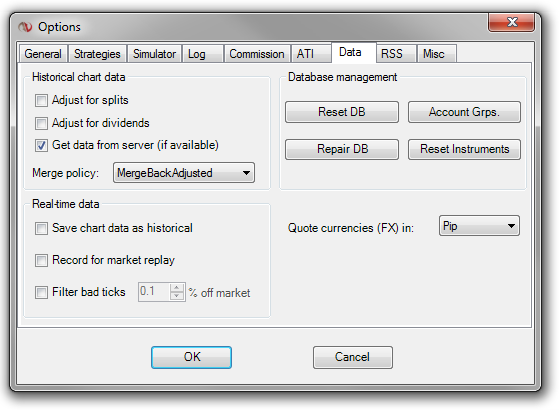Click the Cancel button
Image resolution: width=559 pixels, height=410 pixels.
(353, 357)
